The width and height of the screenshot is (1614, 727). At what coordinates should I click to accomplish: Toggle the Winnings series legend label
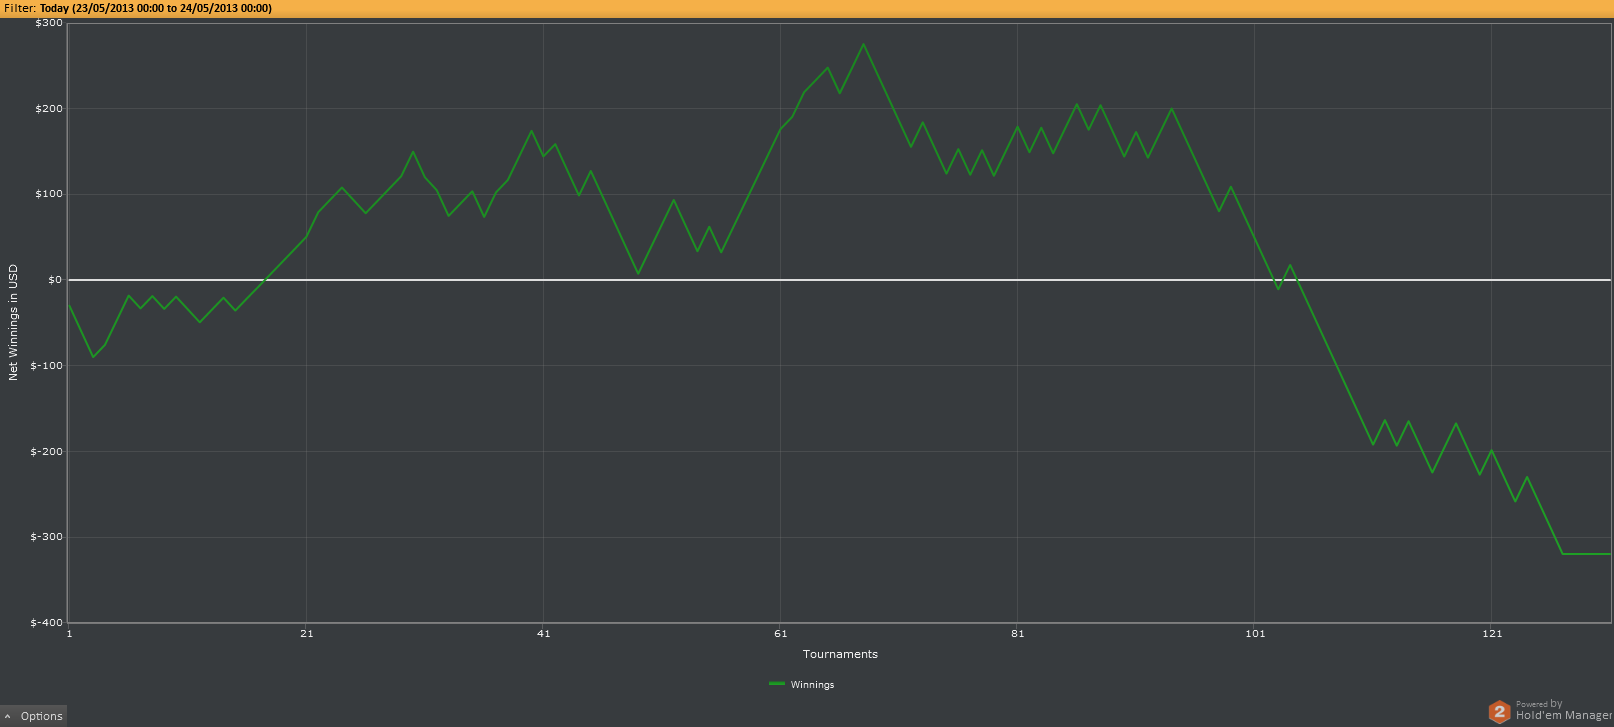pyautogui.click(x=812, y=685)
